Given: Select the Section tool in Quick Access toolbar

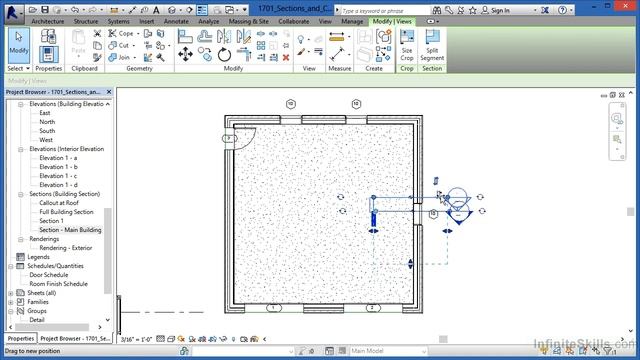Looking at the screenshot, I should point(189,10).
